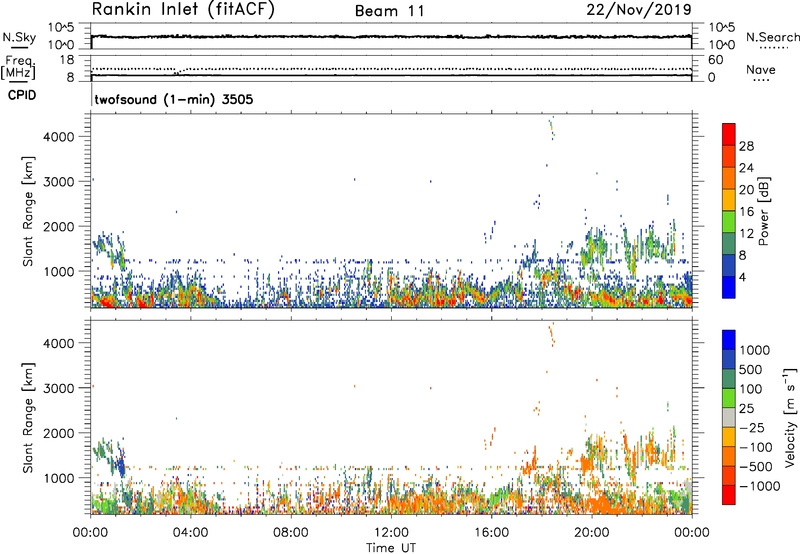
Task: Click the 'Time UT' axis label
Action: [x=391, y=548]
